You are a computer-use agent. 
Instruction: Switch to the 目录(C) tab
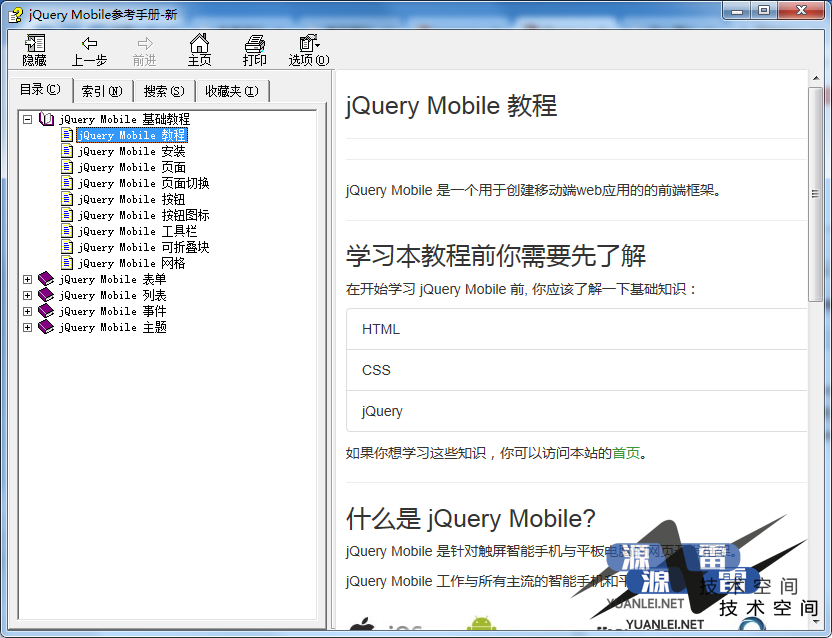(40, 90)
